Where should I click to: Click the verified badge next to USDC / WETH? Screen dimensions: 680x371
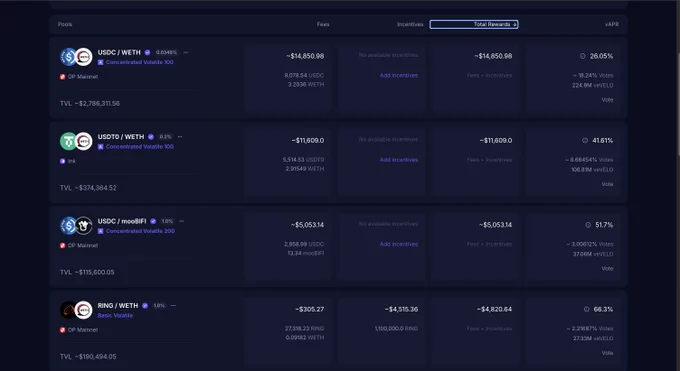[x=147, y=53]
